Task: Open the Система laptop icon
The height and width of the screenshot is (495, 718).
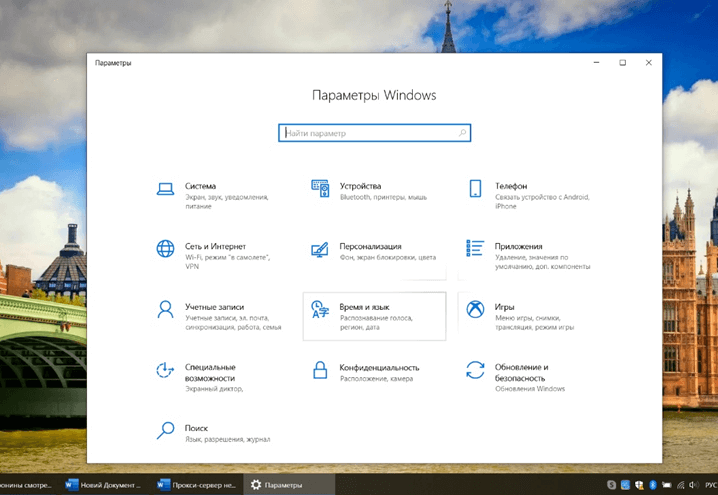Action: [165, 189]
